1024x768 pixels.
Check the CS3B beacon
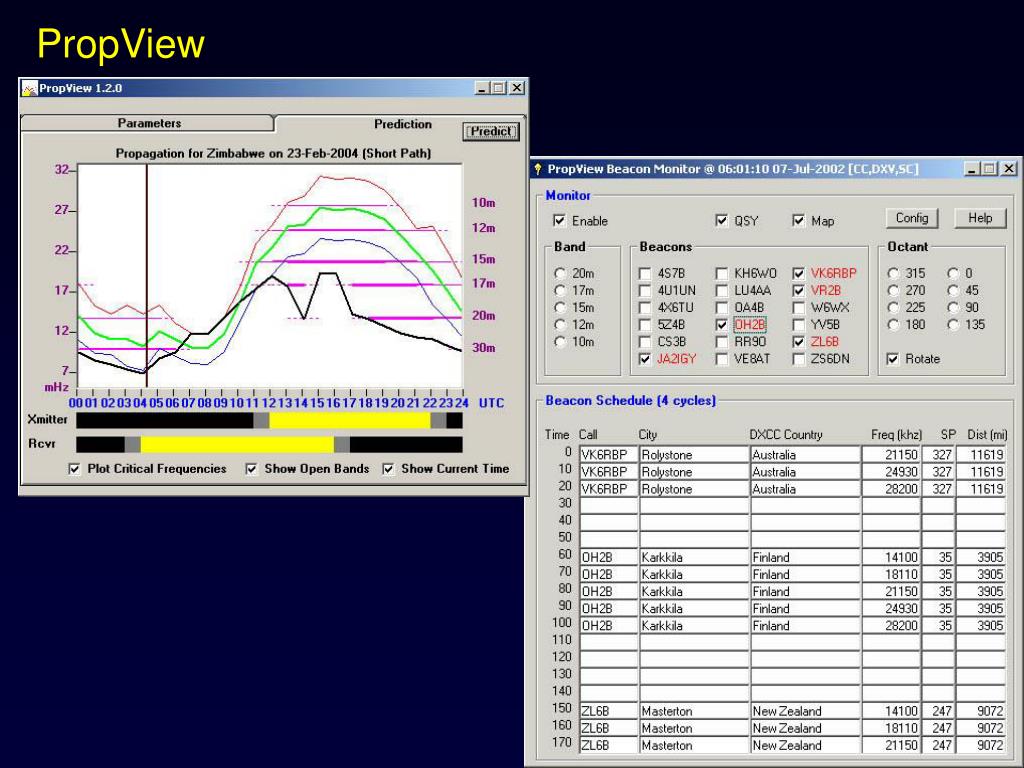[645, 342]
